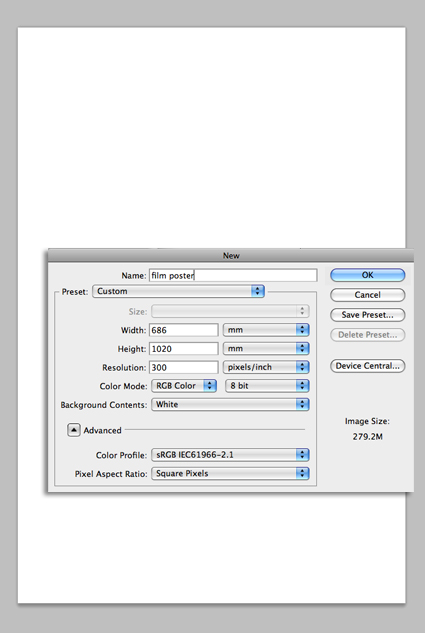Image resolution: width=425 pixels, height=633 pixels.
Task: Open the sRGB Color Profile dropdown
Action: (x=230, y=455)
